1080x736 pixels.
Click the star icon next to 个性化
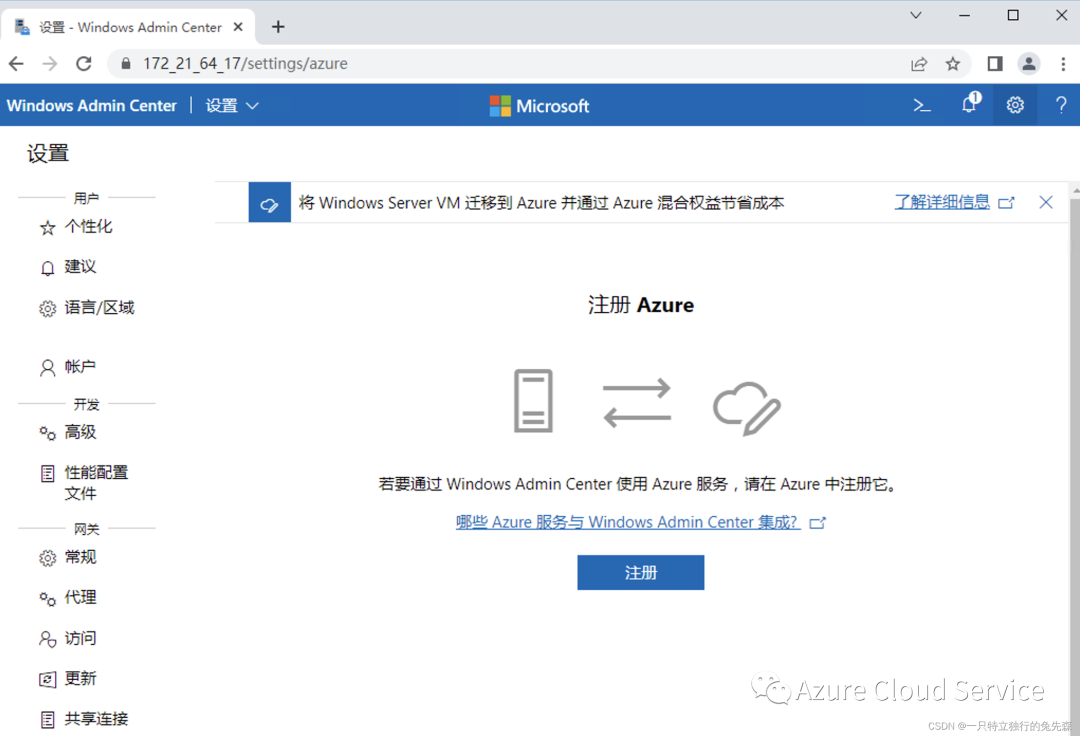click(x=47, y=228)
